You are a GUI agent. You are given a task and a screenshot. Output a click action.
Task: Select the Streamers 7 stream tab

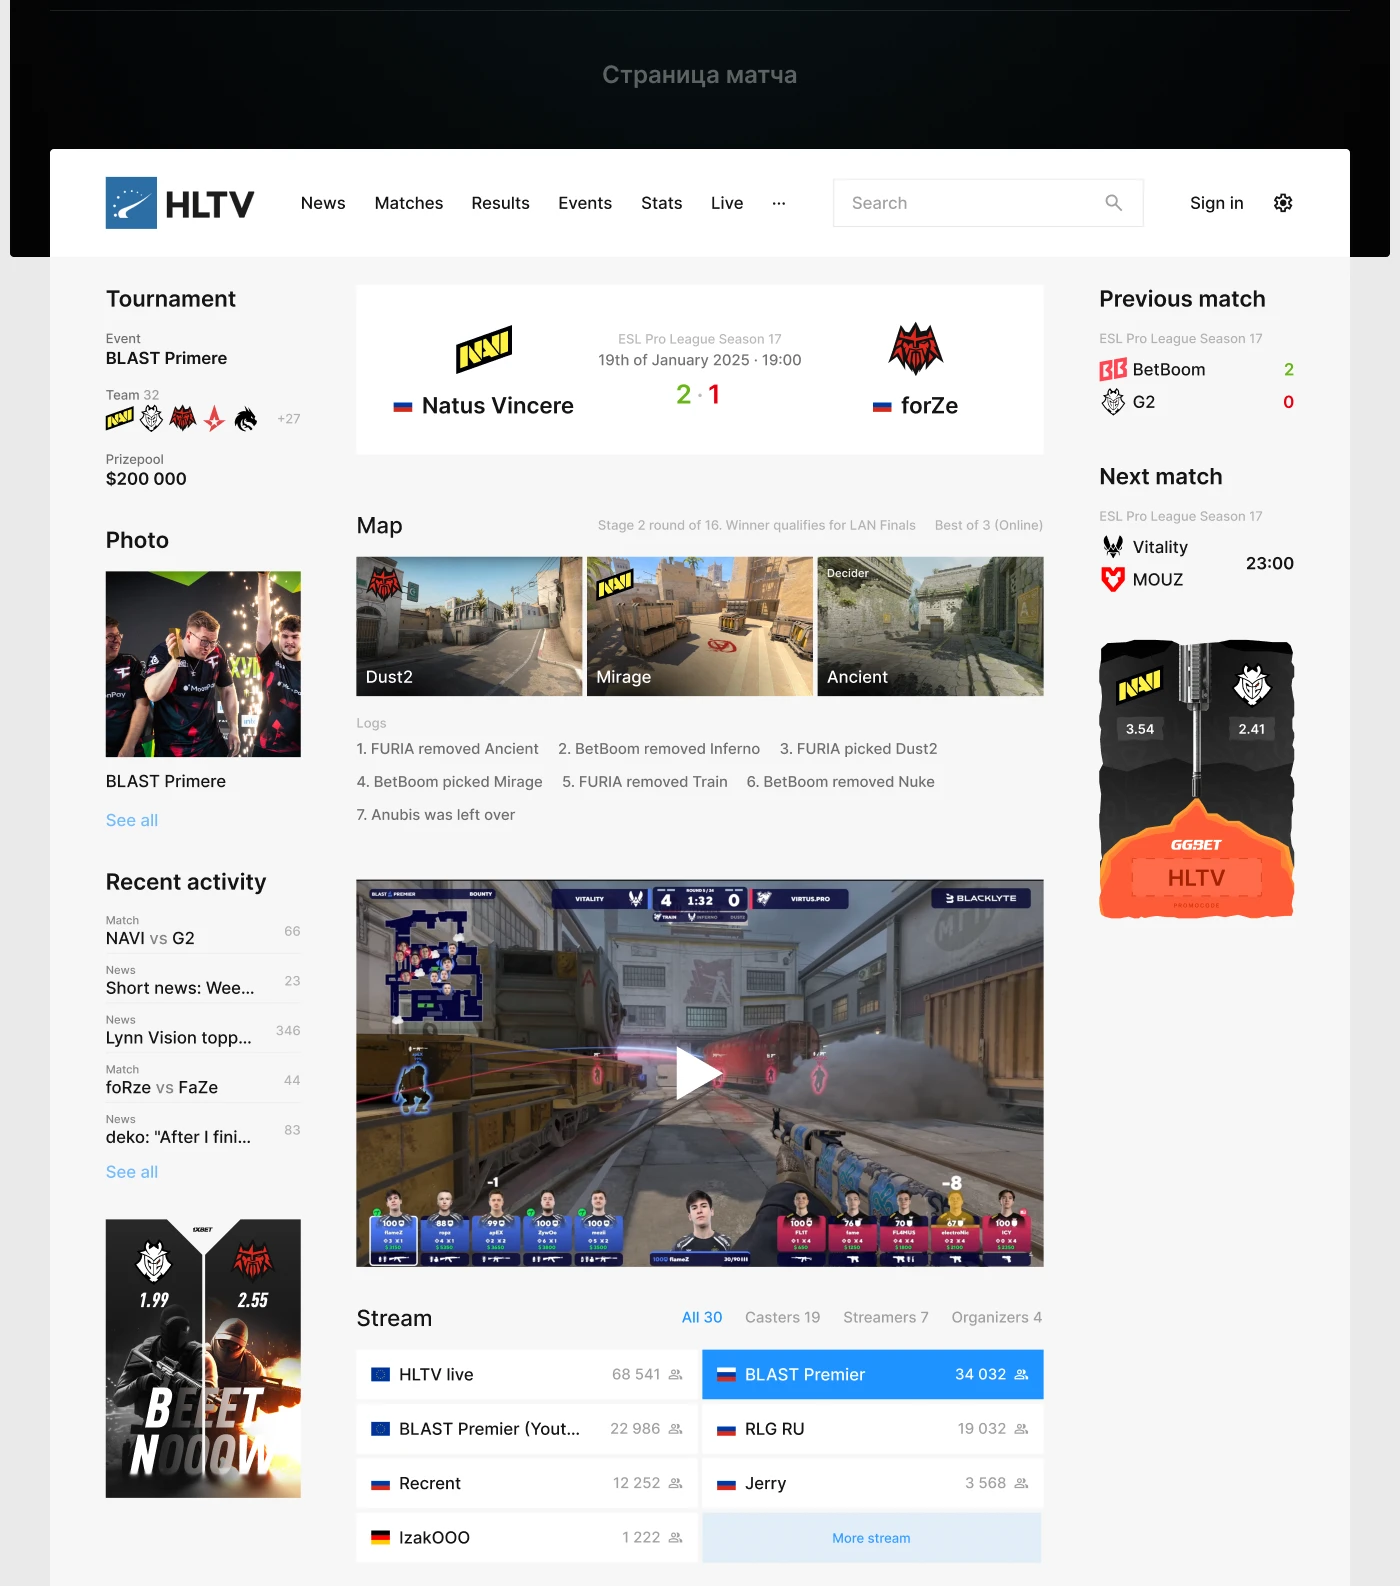pos(885,1318)
